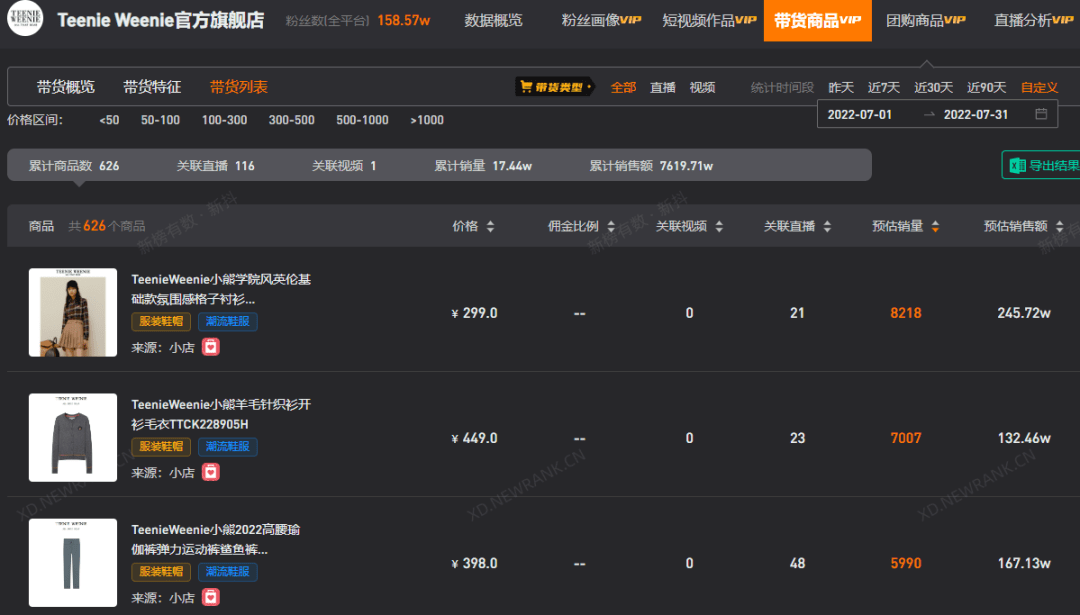Click the shop source icon for plaid shirt

point(211,347)
